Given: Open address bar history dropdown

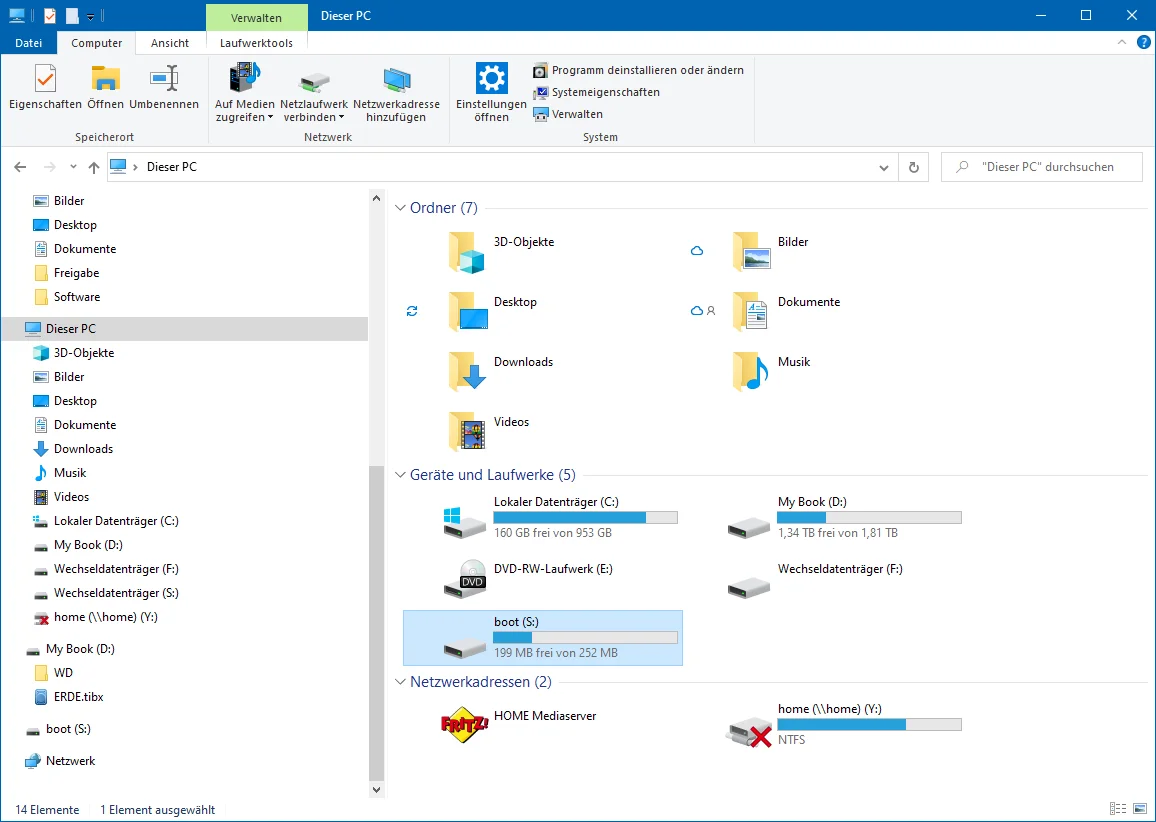Looking at the screenshot, I should 883,167.
